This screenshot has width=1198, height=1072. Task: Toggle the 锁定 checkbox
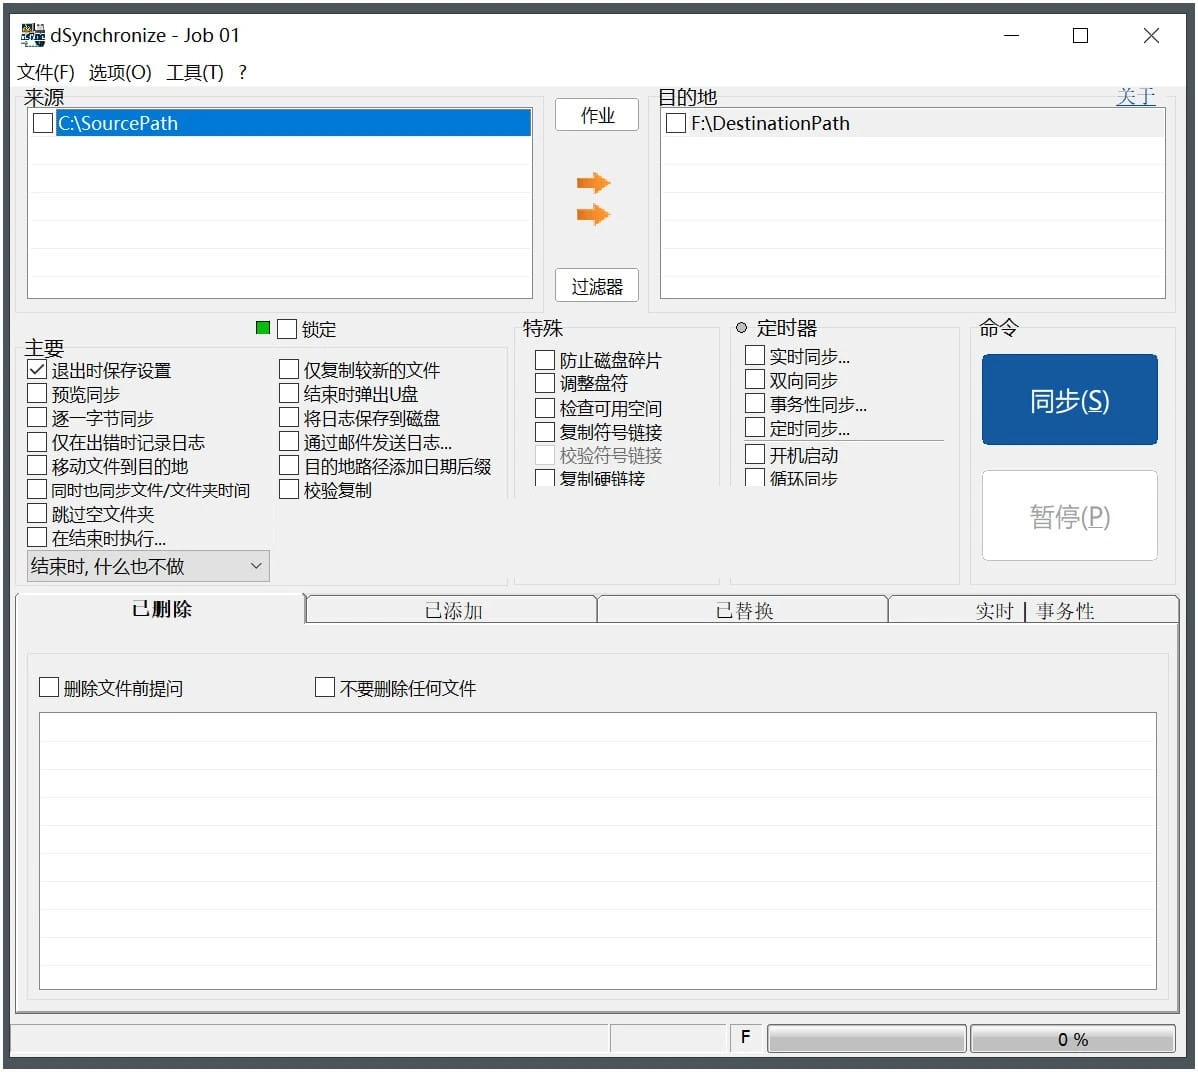point(288,329)
